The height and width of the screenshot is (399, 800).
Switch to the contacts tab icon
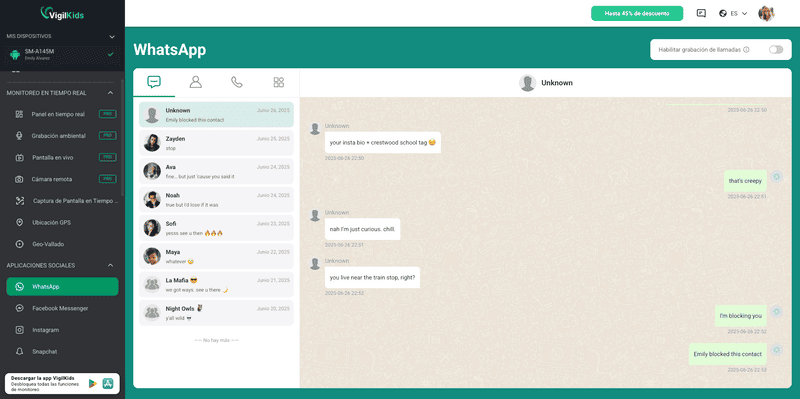[x=195, y=82]
